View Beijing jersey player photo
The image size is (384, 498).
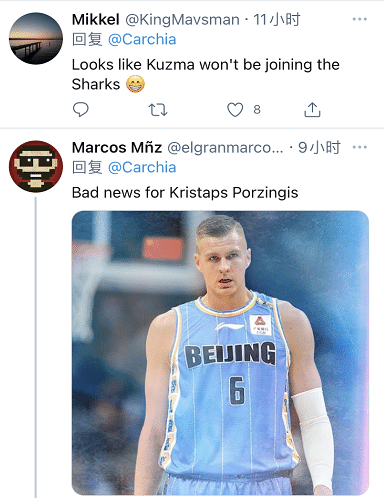(220, 353)
